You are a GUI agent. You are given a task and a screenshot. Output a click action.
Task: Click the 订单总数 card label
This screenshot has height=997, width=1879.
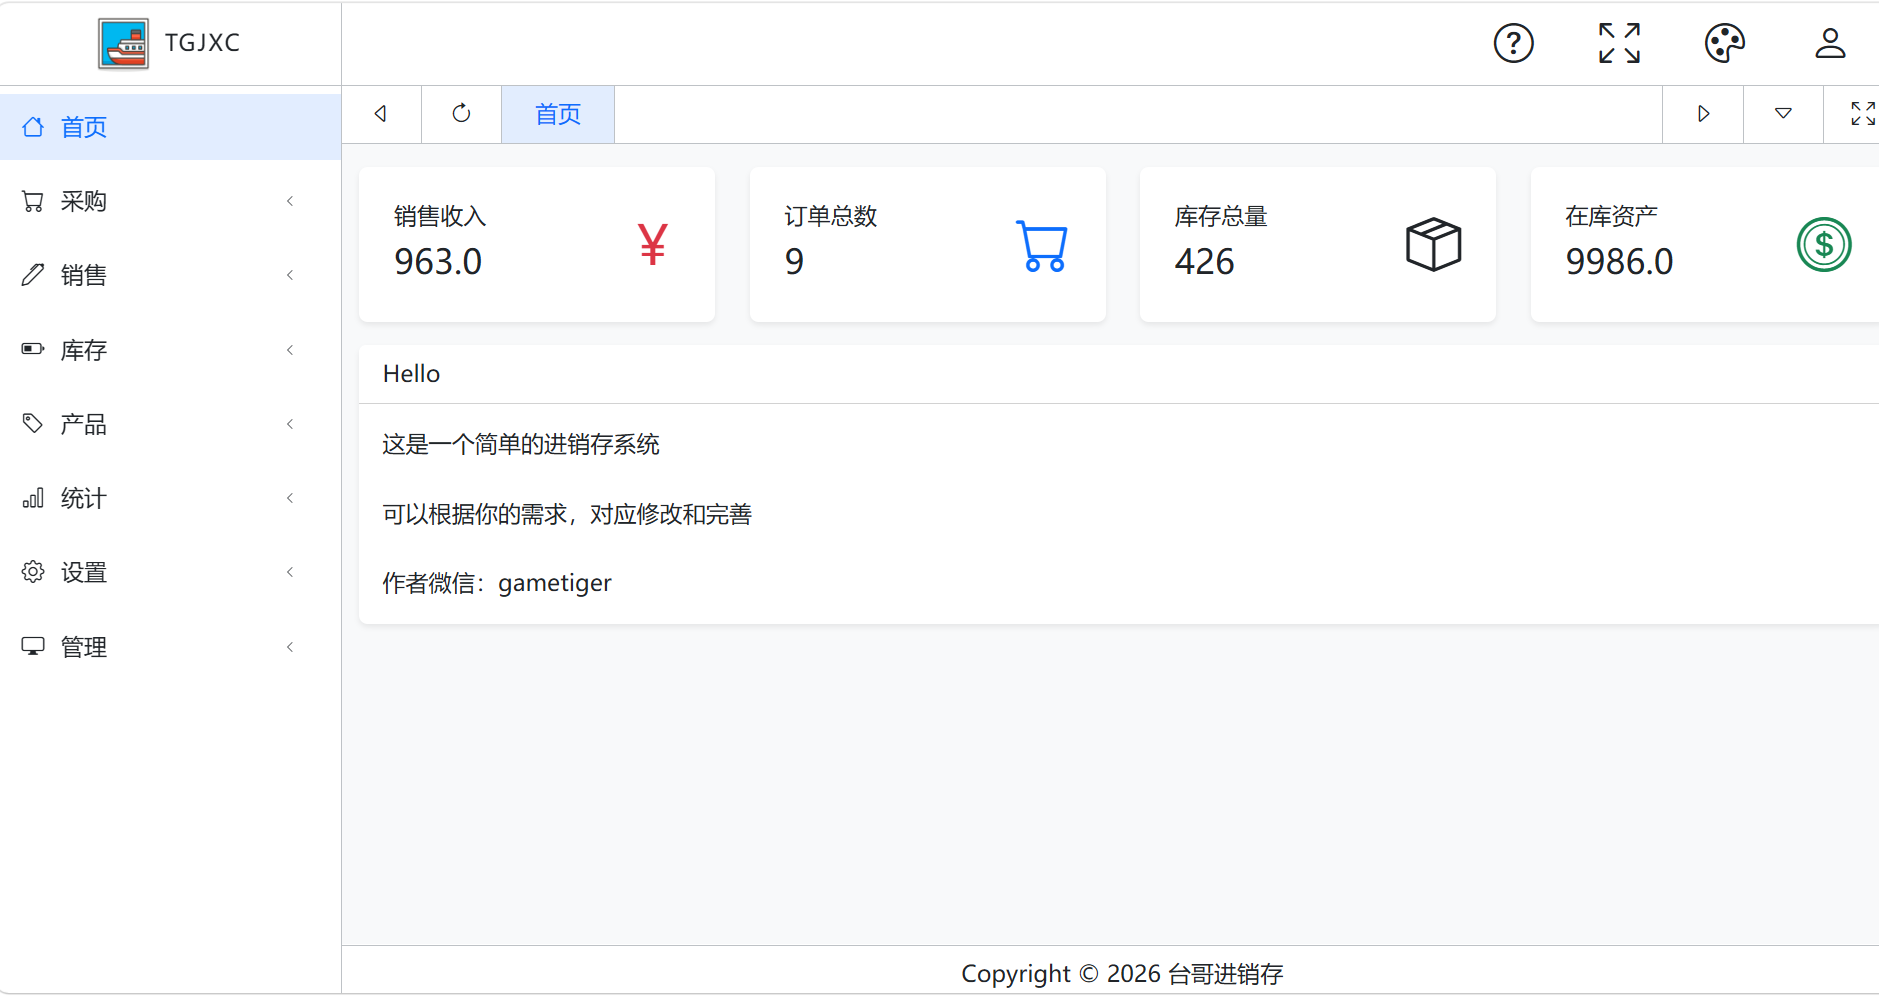pos(830,216)
